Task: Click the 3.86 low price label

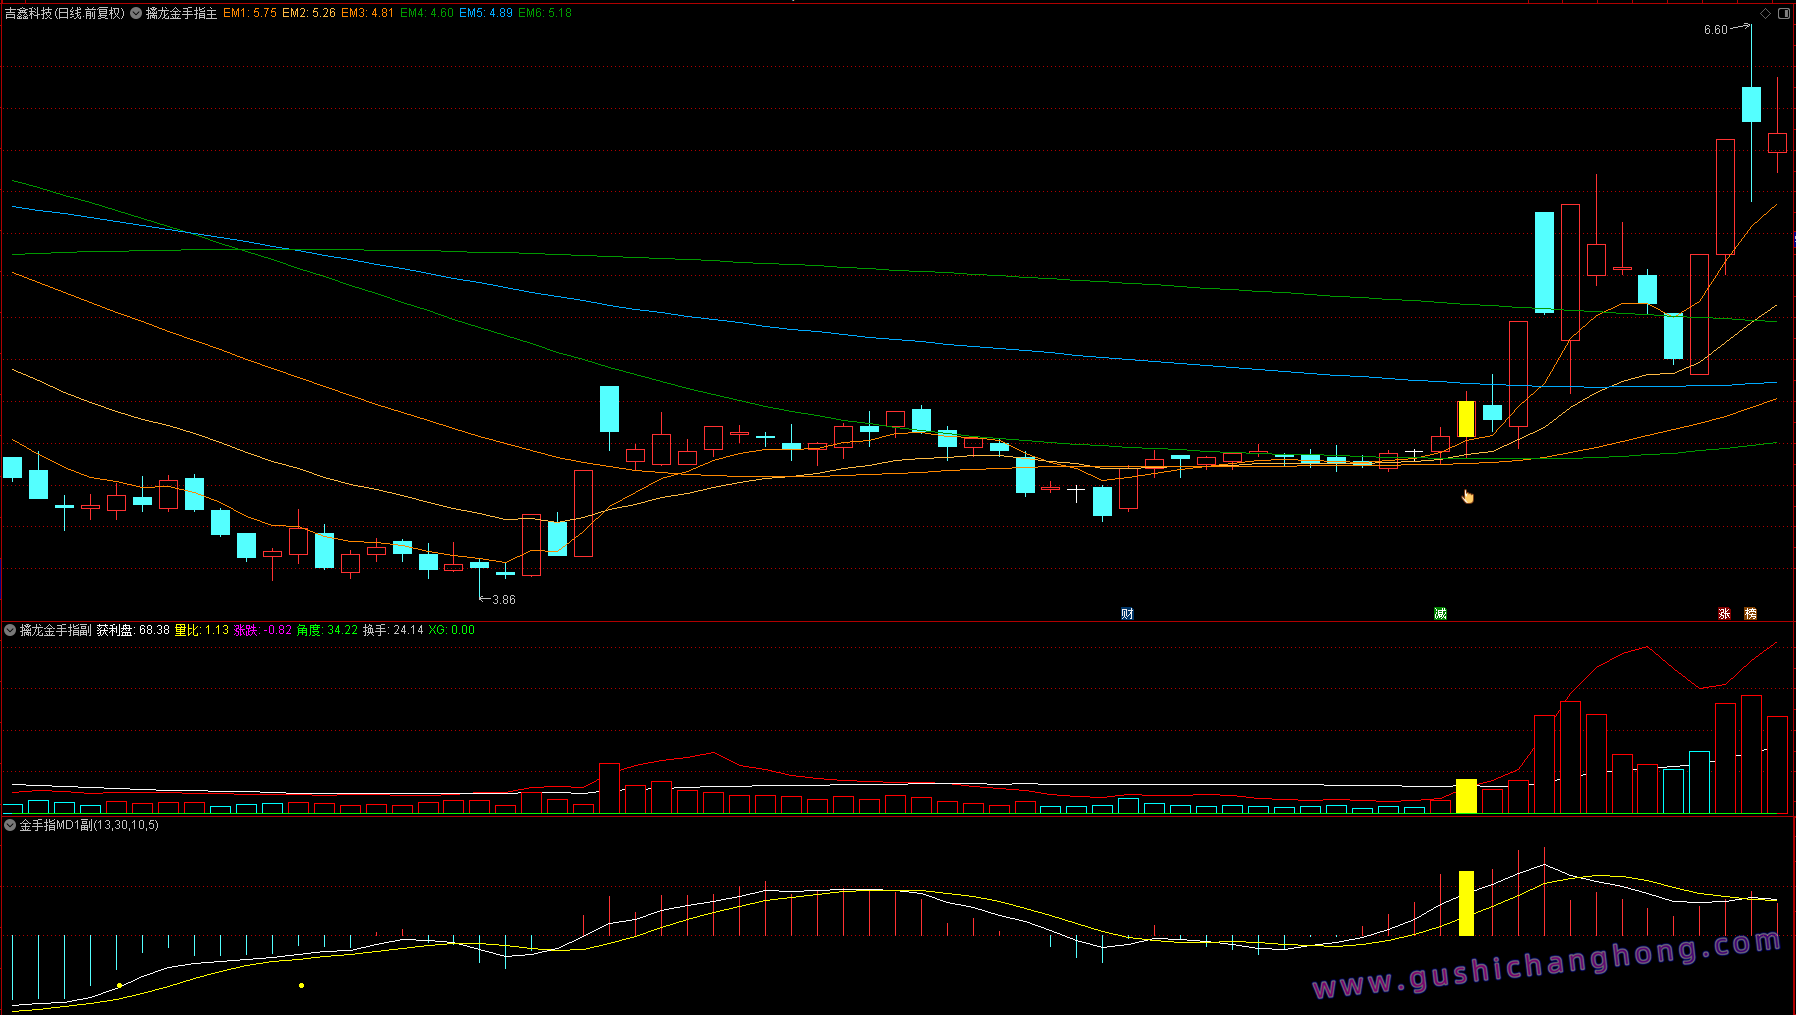Action: [x=504, y=600]
